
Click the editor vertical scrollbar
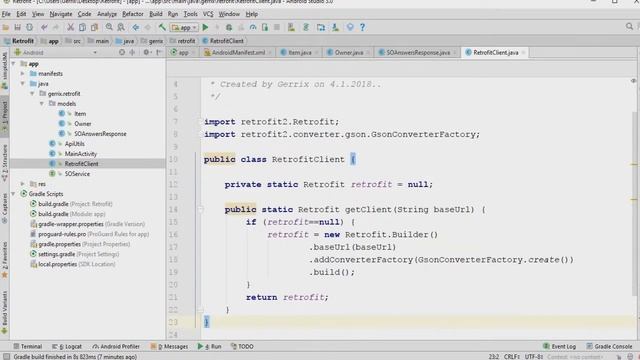634,204
